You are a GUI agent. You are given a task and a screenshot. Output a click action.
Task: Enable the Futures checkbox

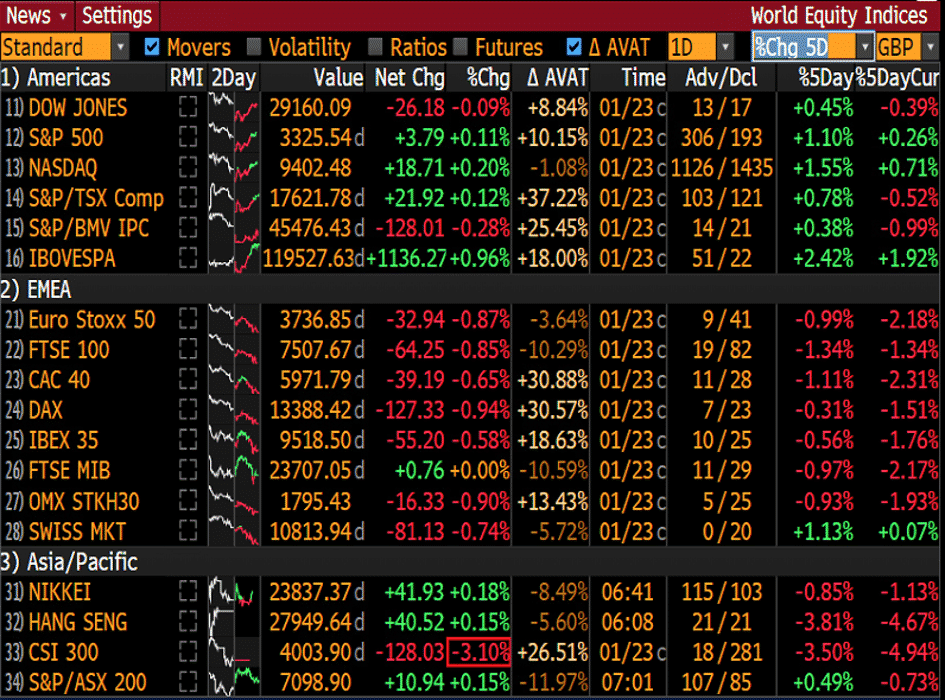point(460,46)
